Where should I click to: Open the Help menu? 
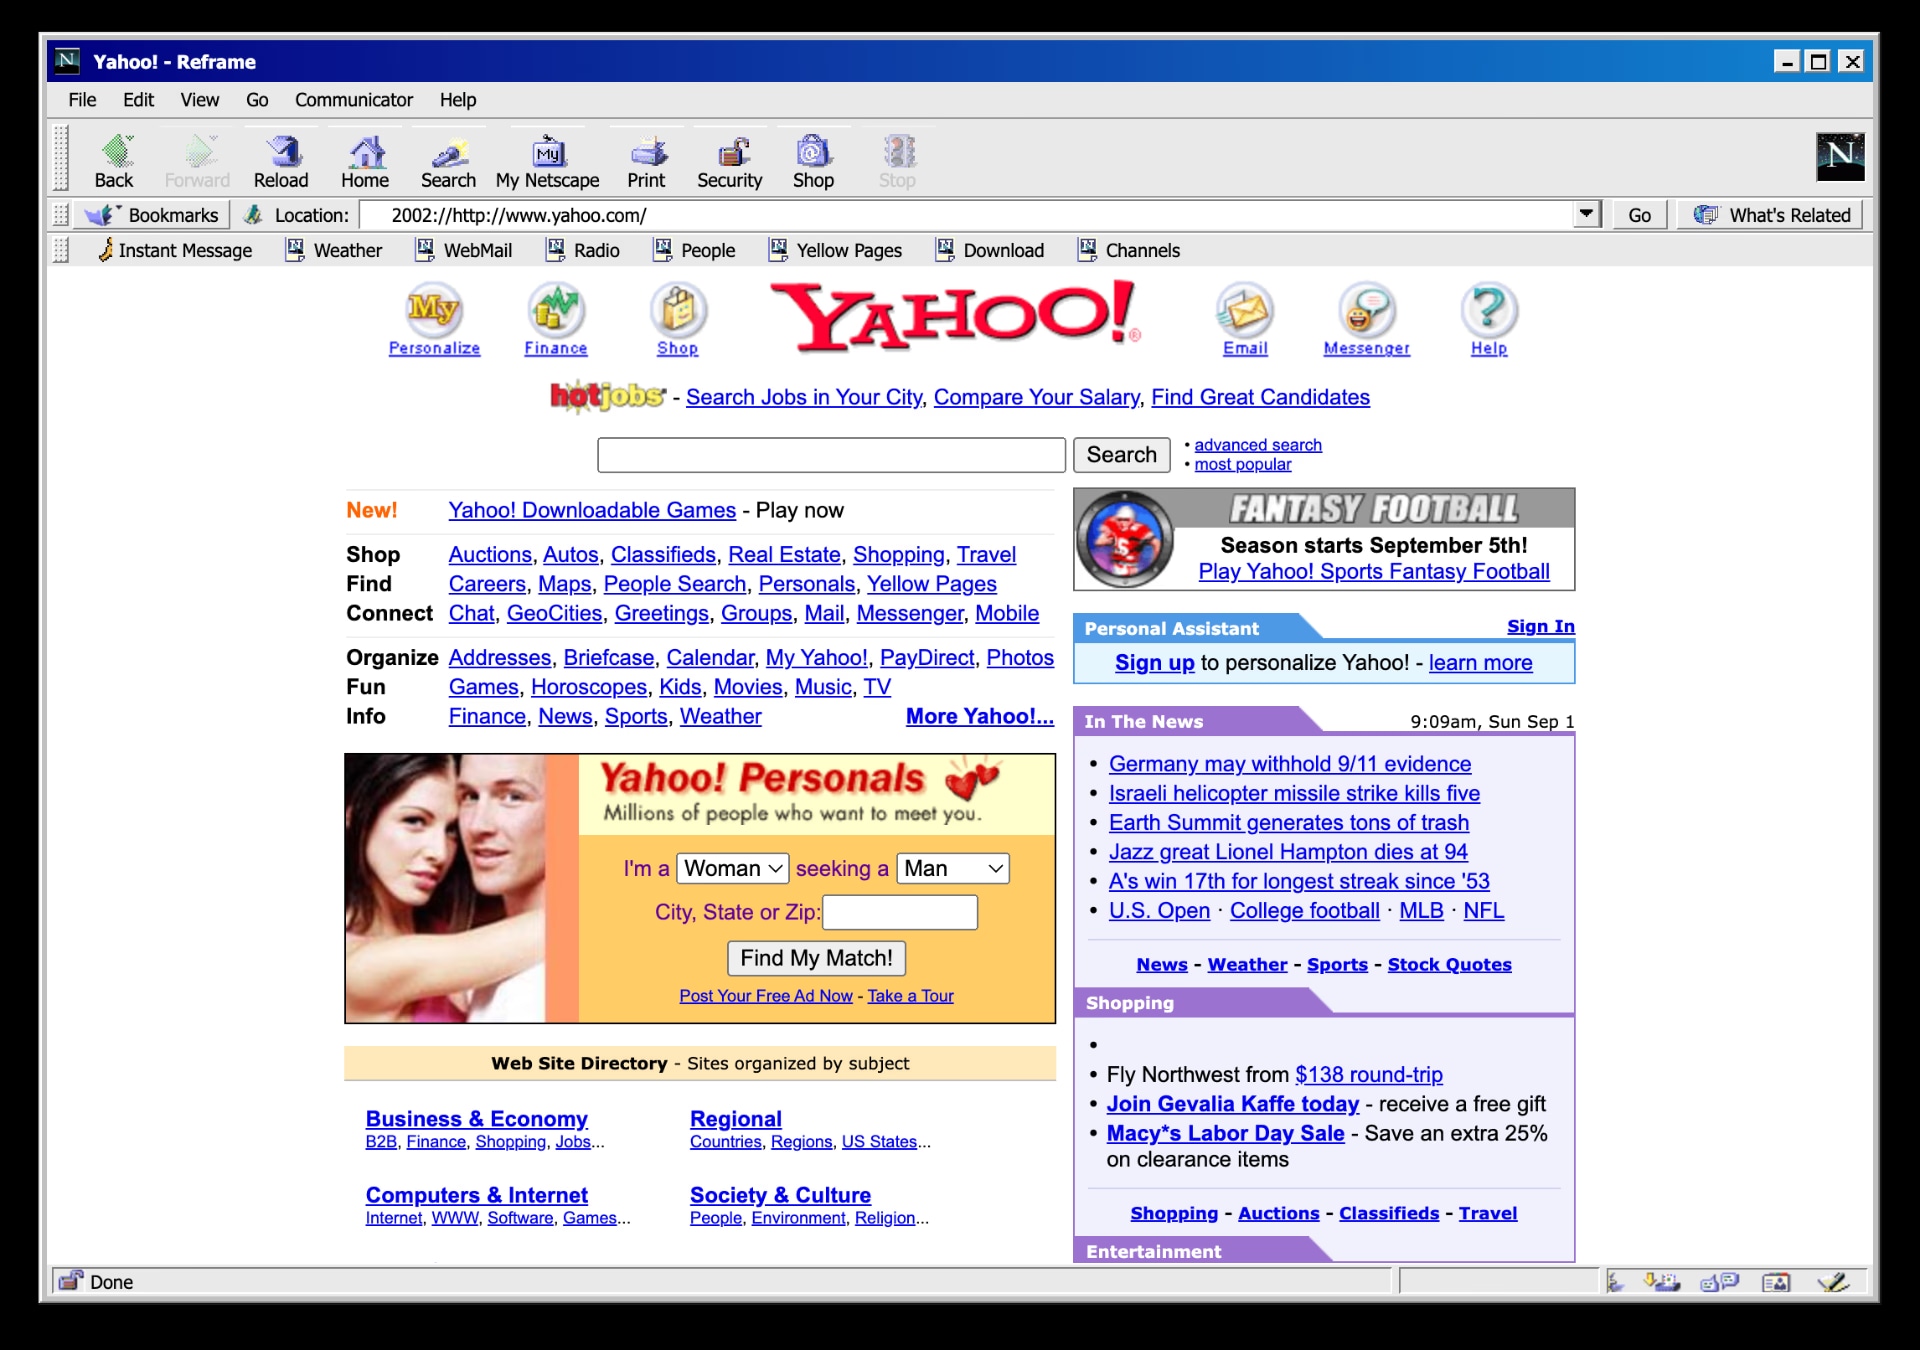click(x=458, y=100)
